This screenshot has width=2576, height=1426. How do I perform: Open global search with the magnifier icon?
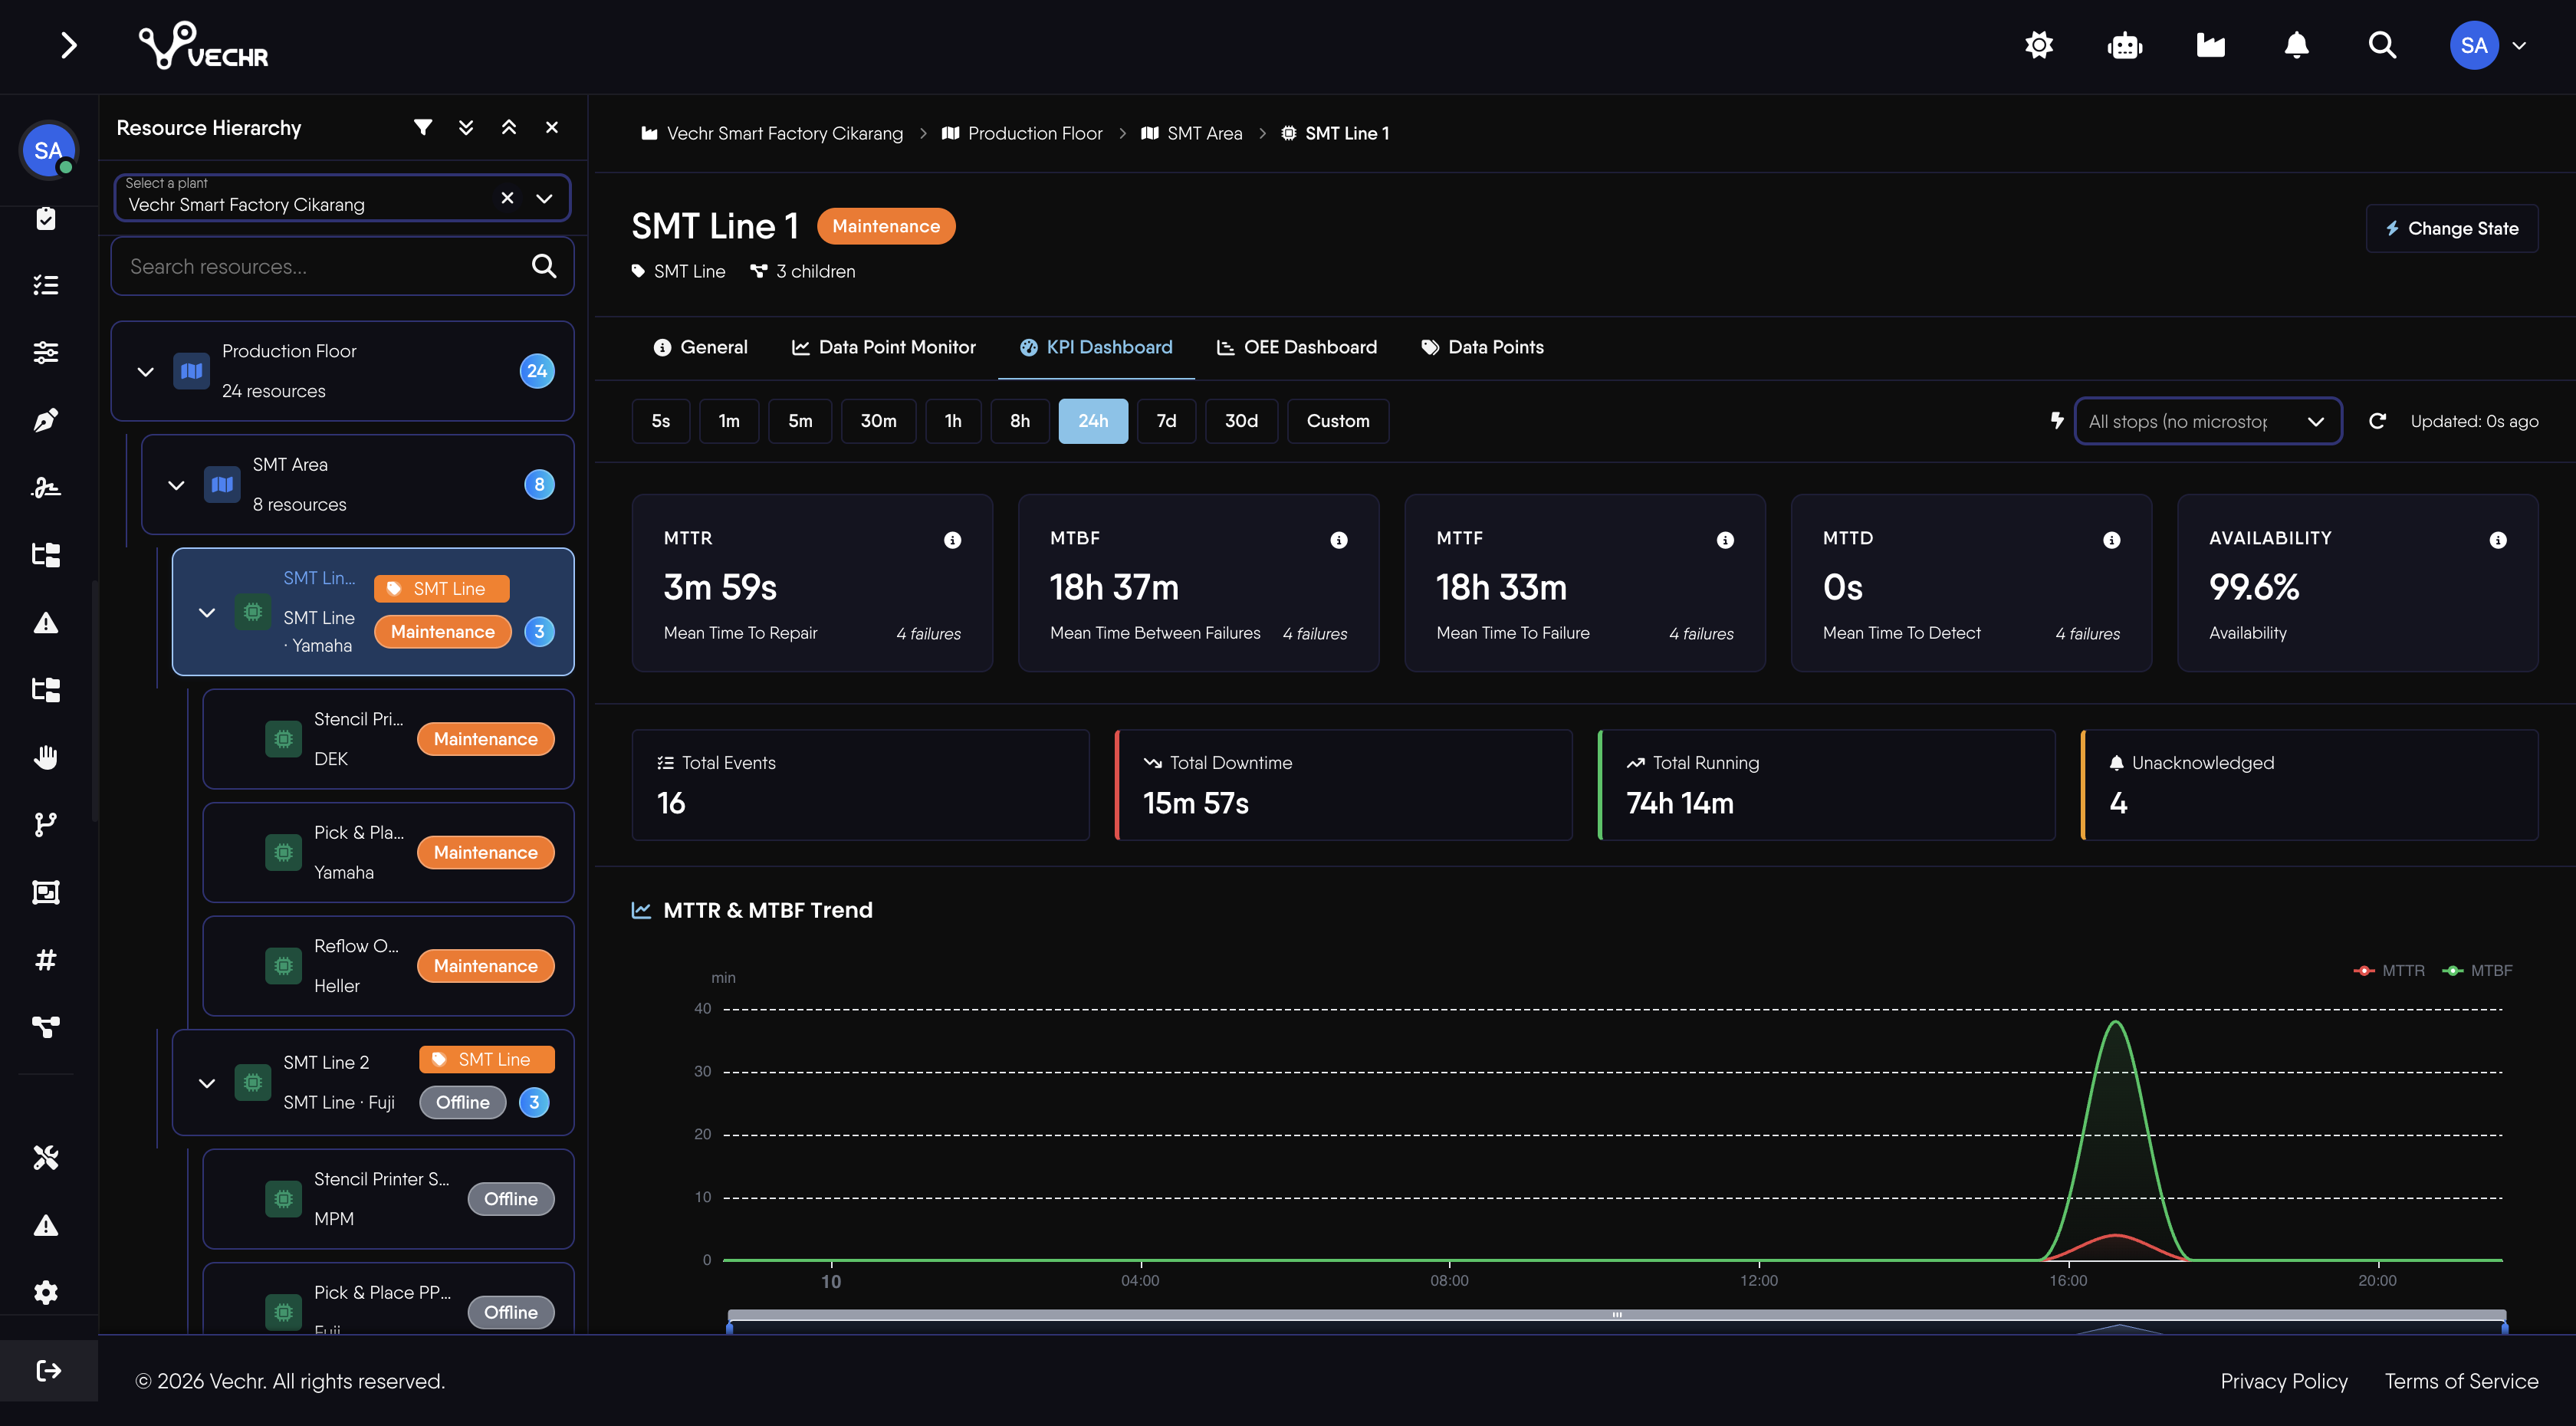click(x=2382, y=45)
